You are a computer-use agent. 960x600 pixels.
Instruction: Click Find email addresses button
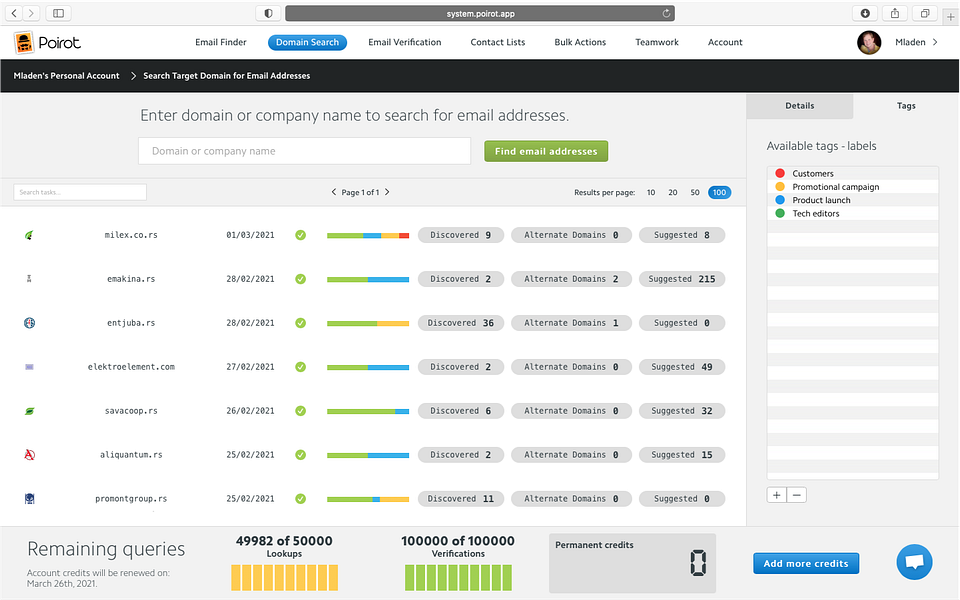click(546, 151)
